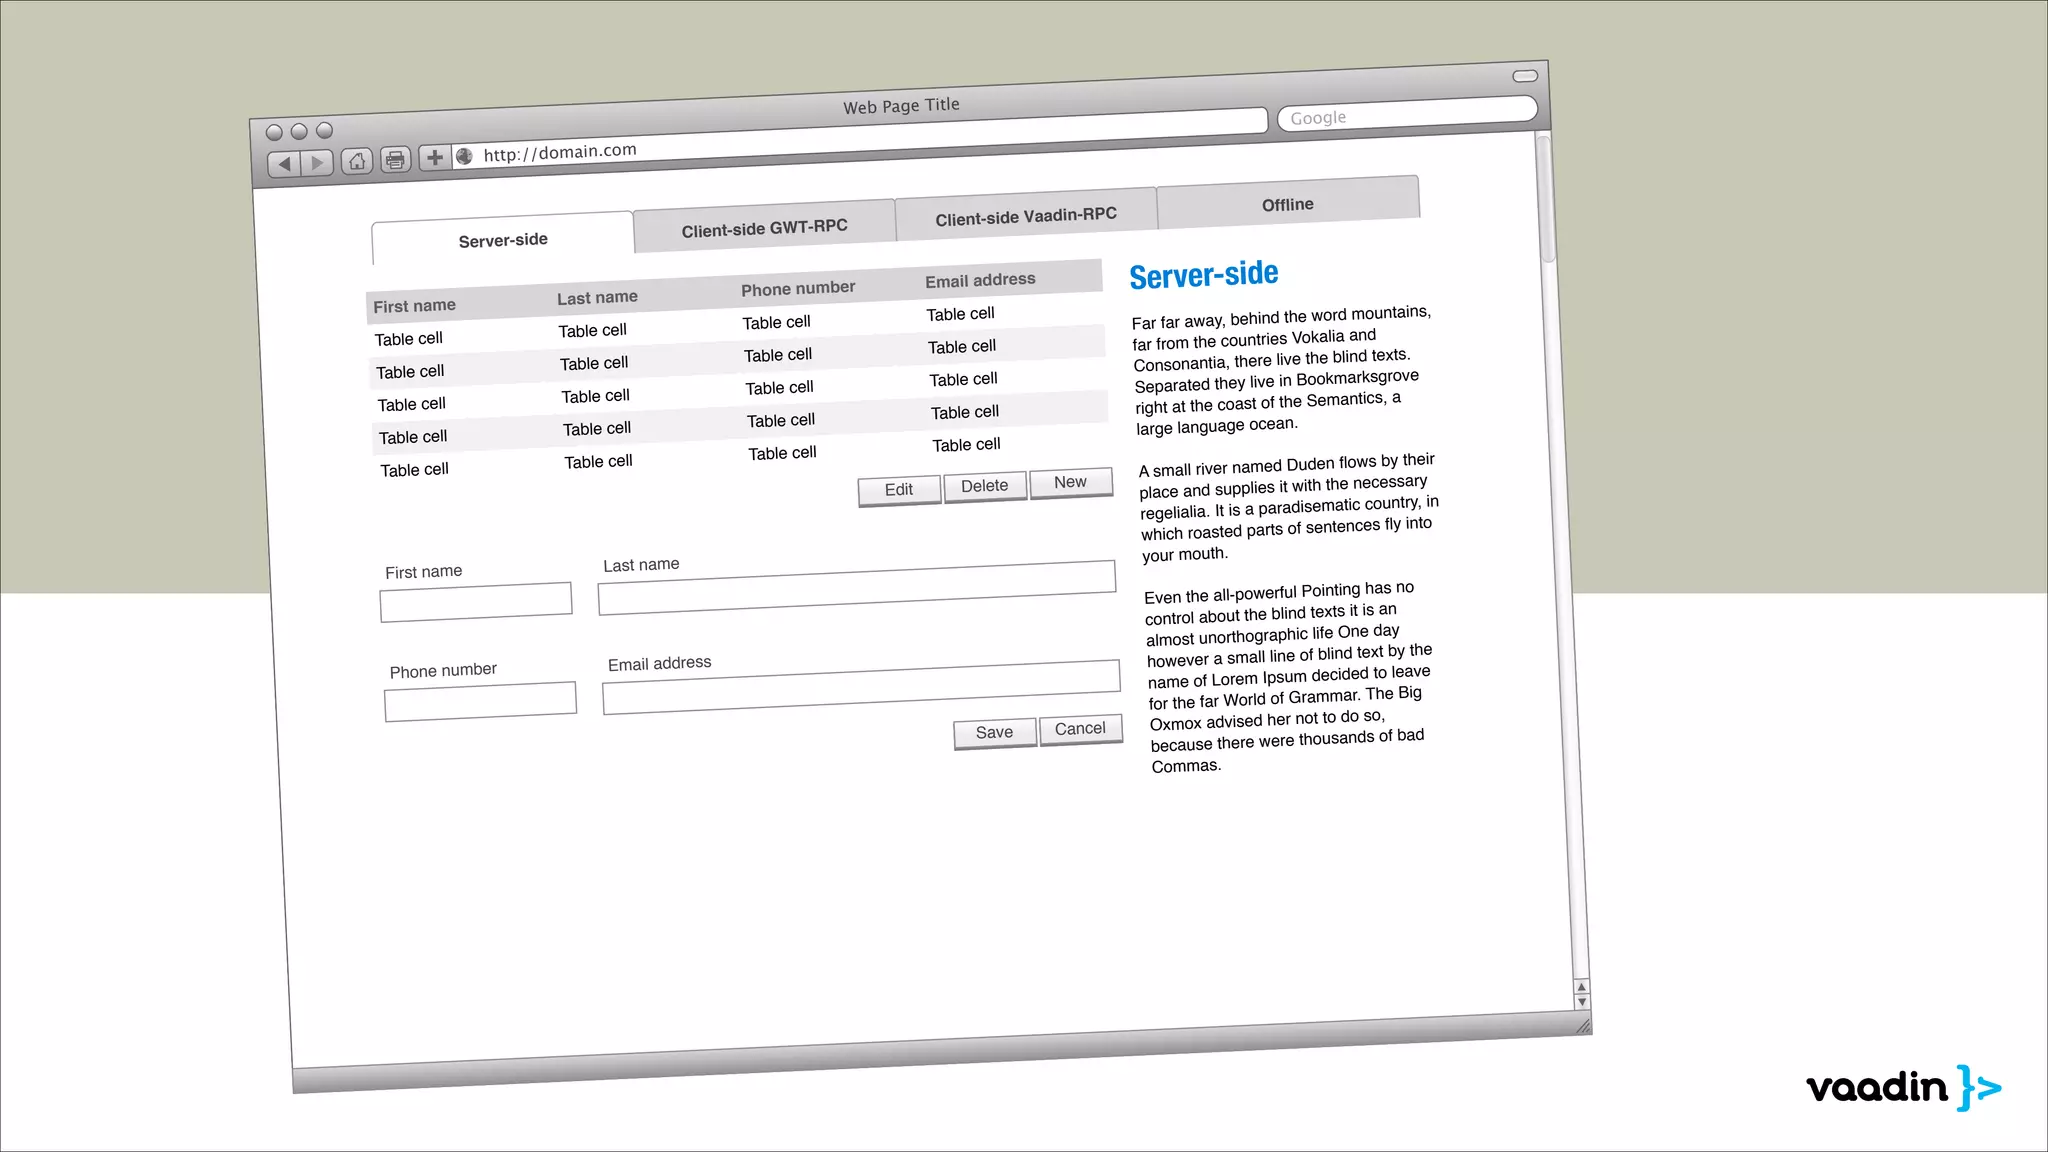
Task: Switch to Client-side GWT-RPC tab
Action: (x=764, y=228)
